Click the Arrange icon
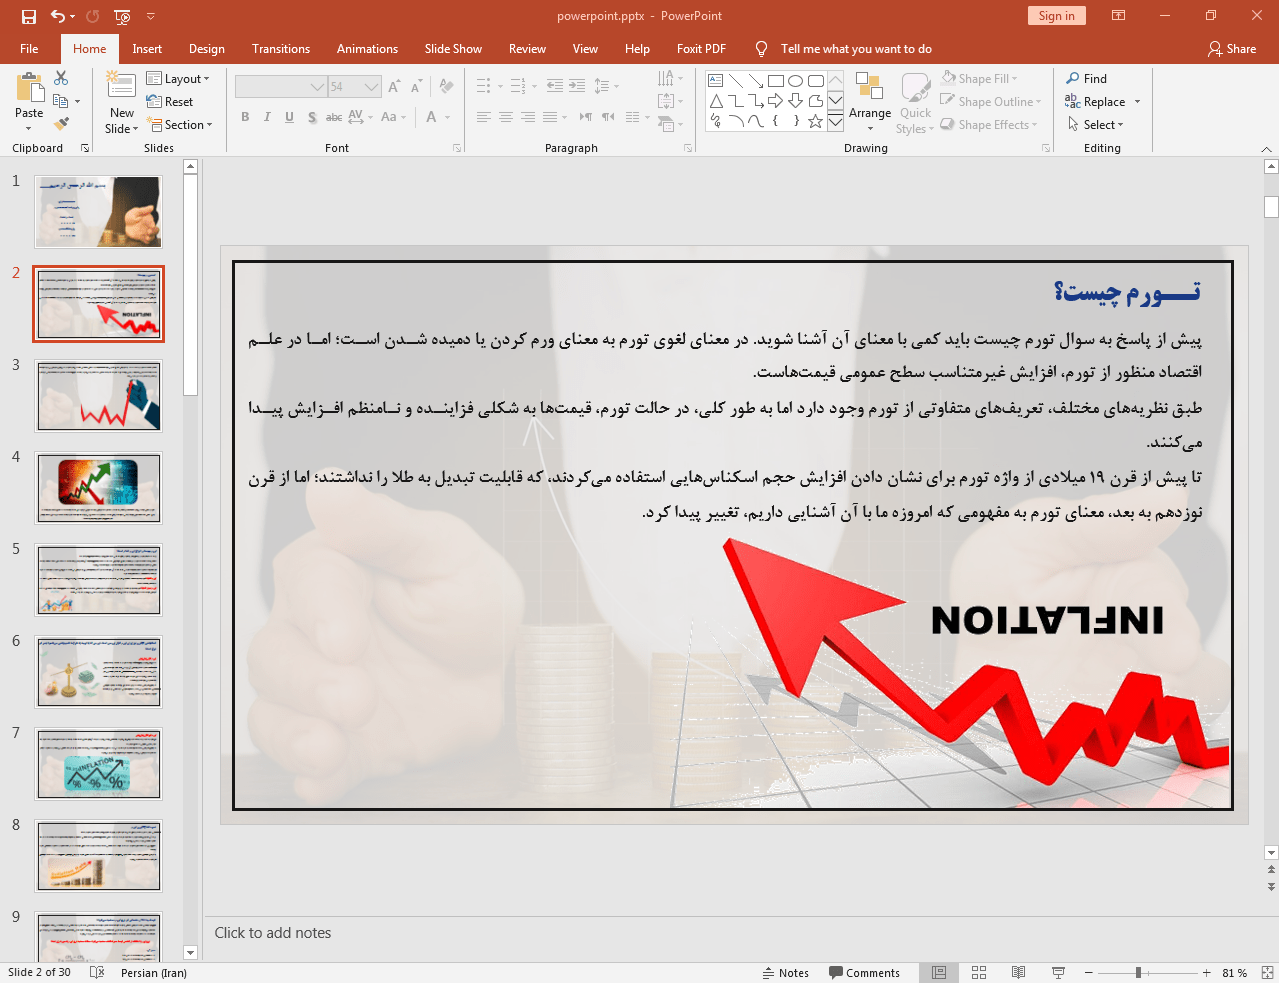This screenshot has height=983, width=1279. [870, 87]
